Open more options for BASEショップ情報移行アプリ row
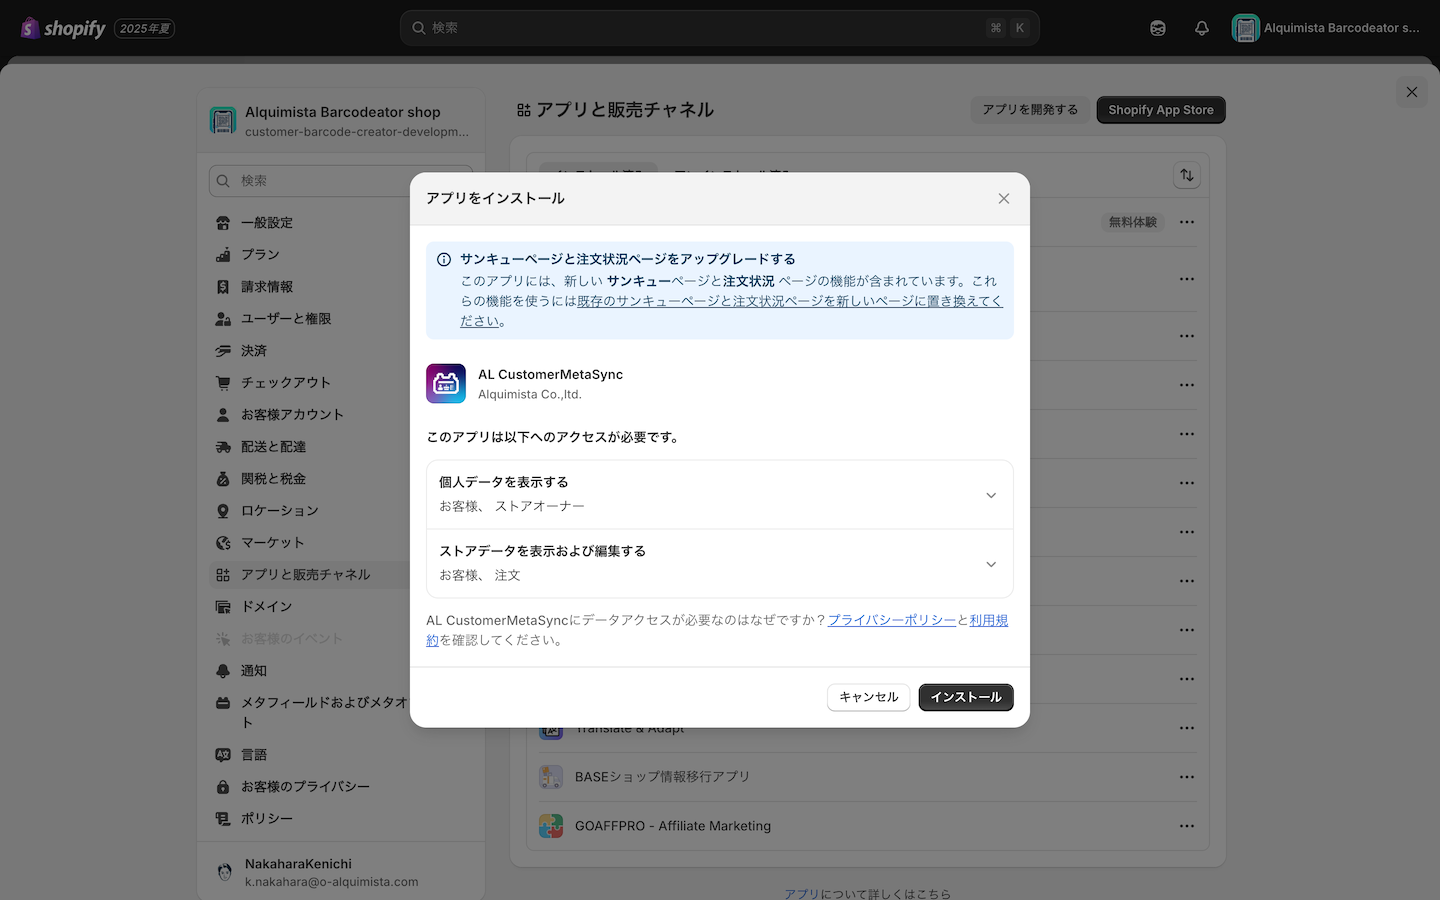The height and width of the screenshot is (900, 1440). pyautogui.click(x=1186, y=777)
